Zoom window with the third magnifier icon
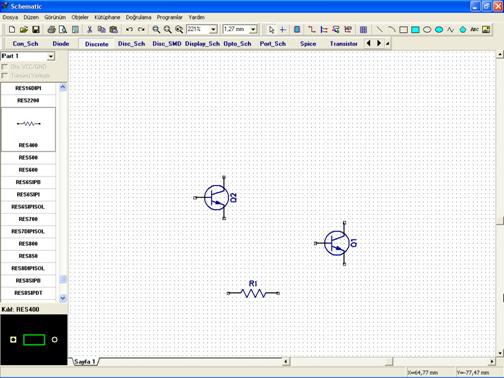The width and height of the screenshot is (504, 378). [x=179, y=30]
